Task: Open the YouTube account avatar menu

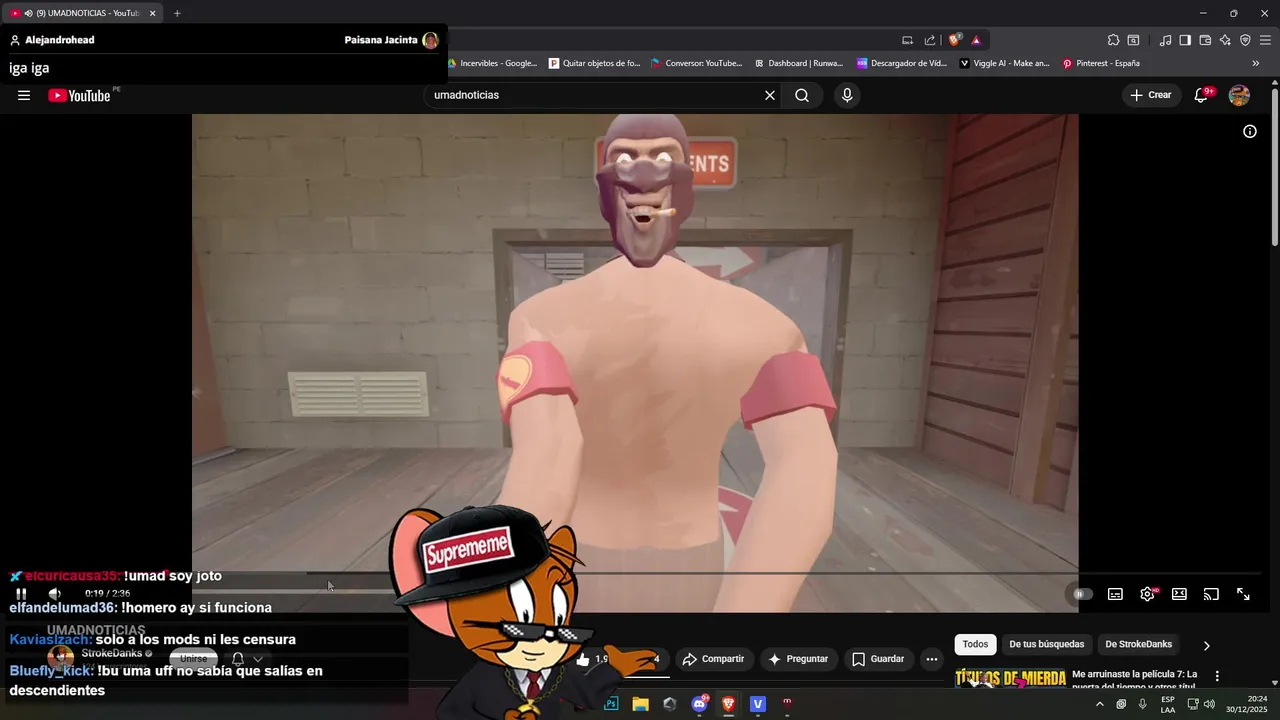Action: [1239, 95]
